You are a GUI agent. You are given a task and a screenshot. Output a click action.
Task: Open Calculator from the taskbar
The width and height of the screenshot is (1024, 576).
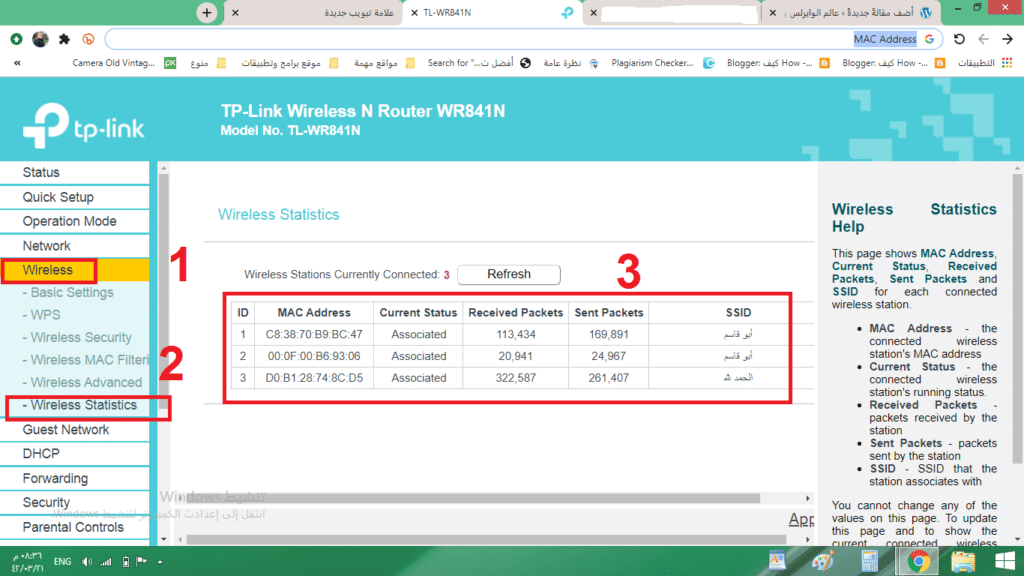pyautogui.click(x=869, y=561)
